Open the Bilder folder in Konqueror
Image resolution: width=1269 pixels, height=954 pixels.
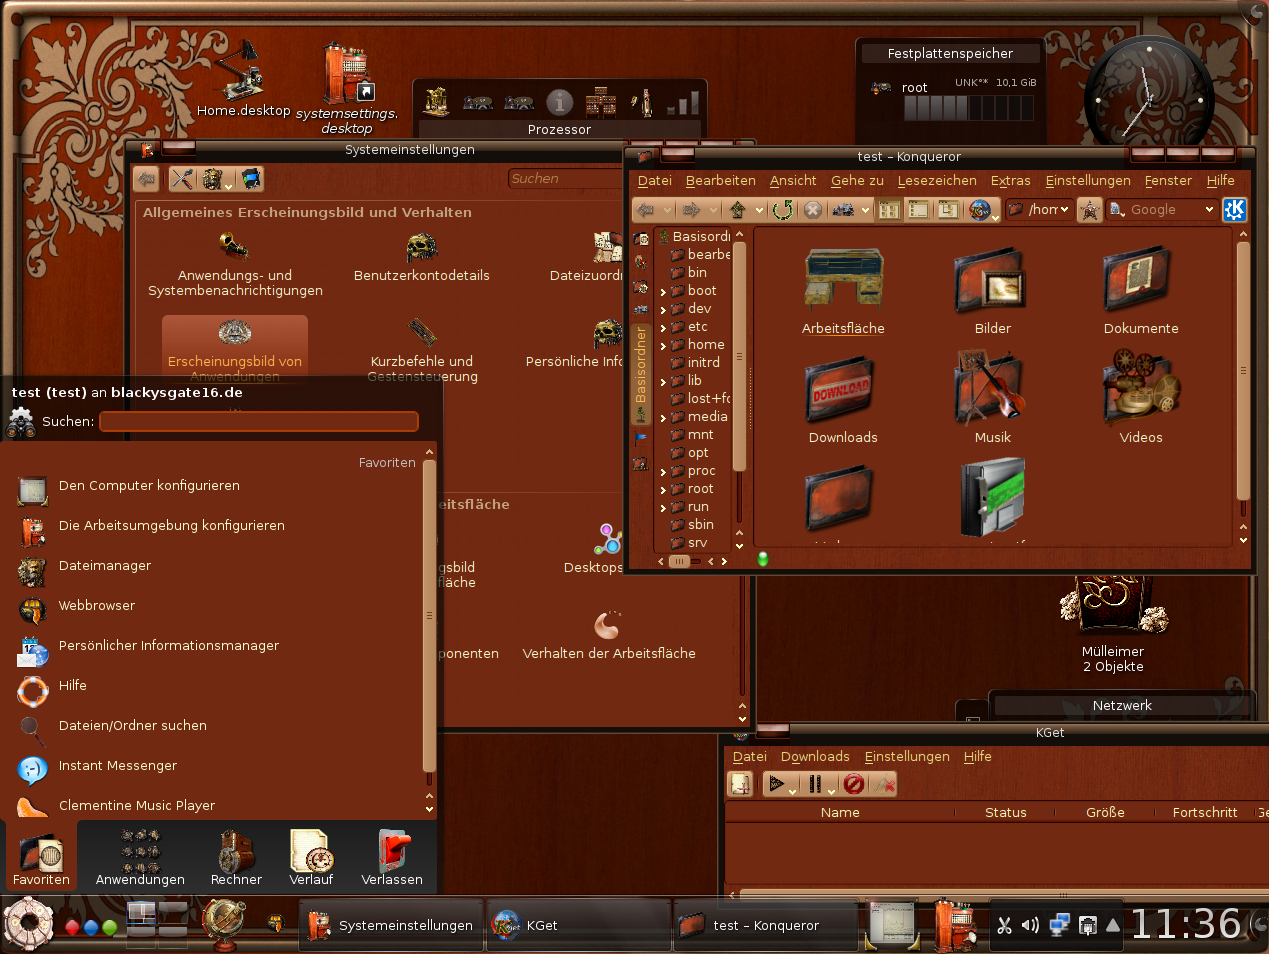tap(992, 291)
